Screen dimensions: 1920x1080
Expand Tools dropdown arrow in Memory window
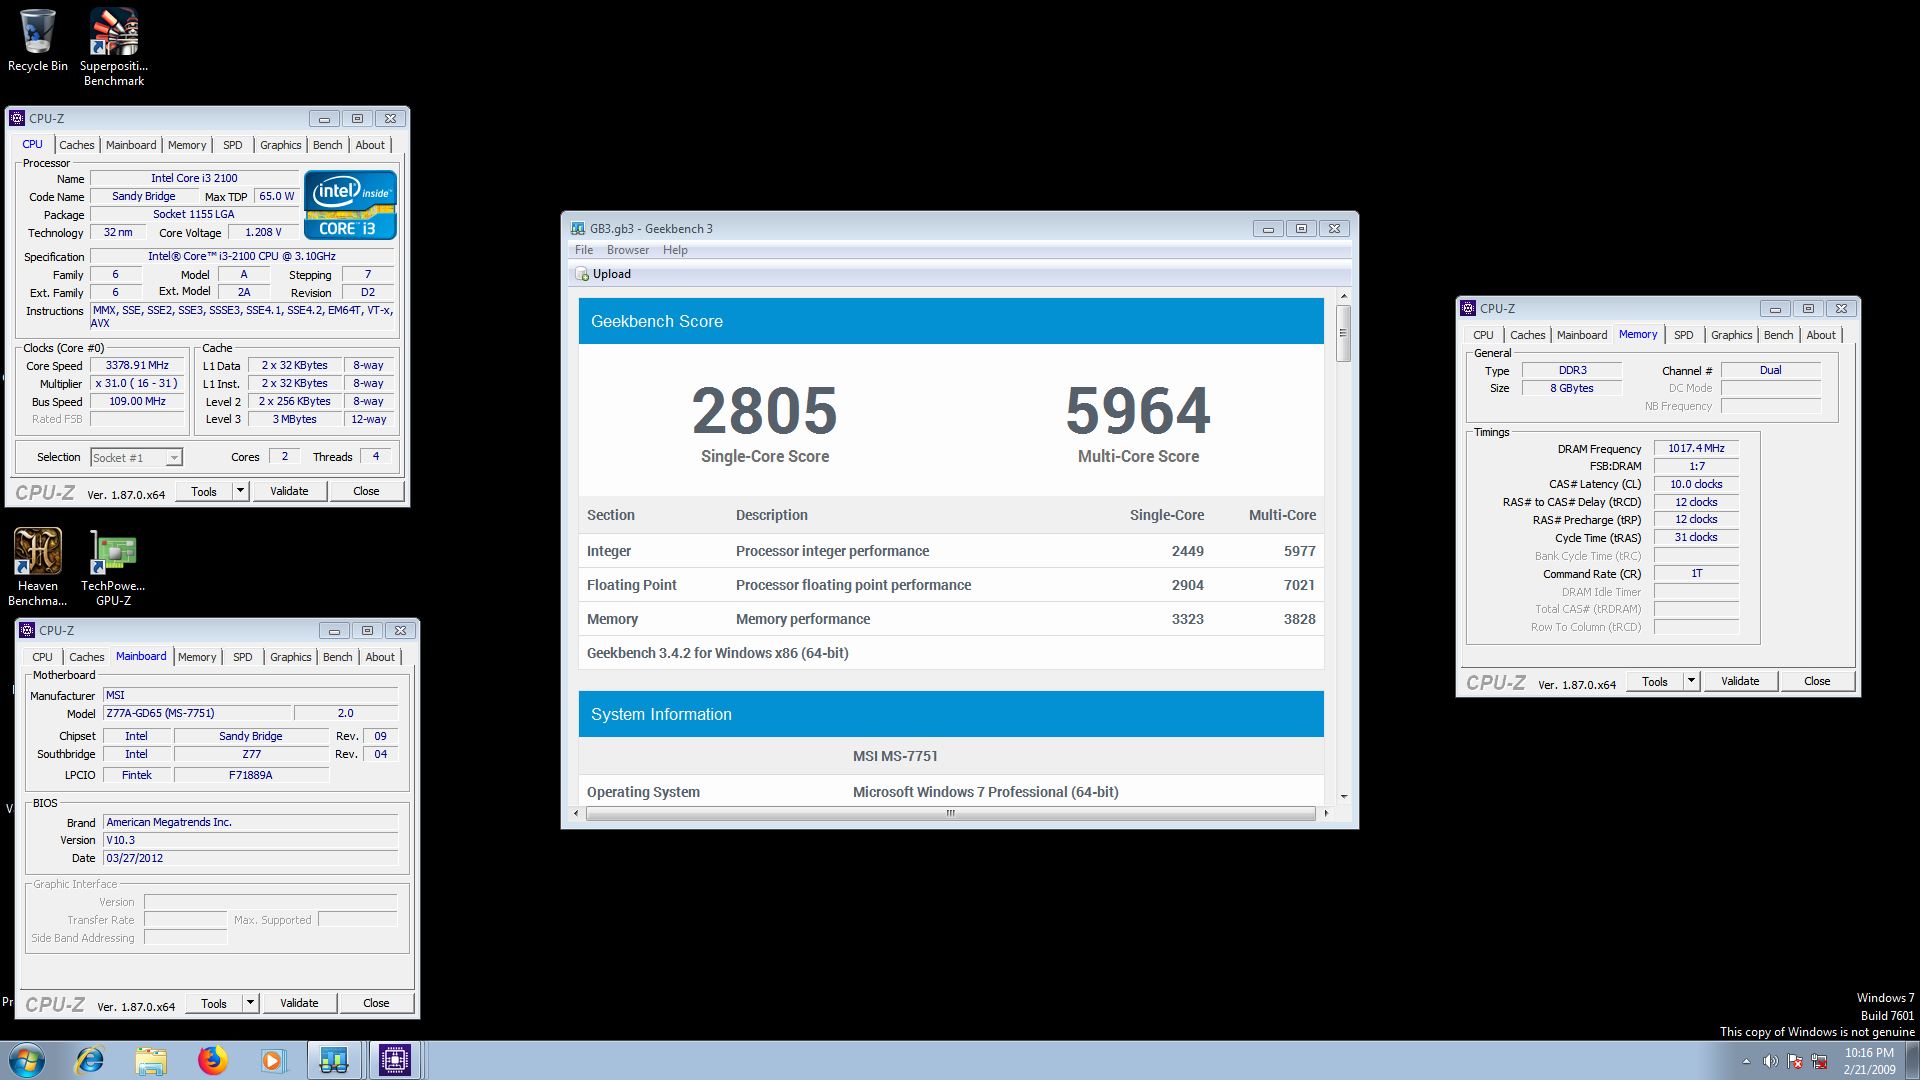coord(1691,681)
